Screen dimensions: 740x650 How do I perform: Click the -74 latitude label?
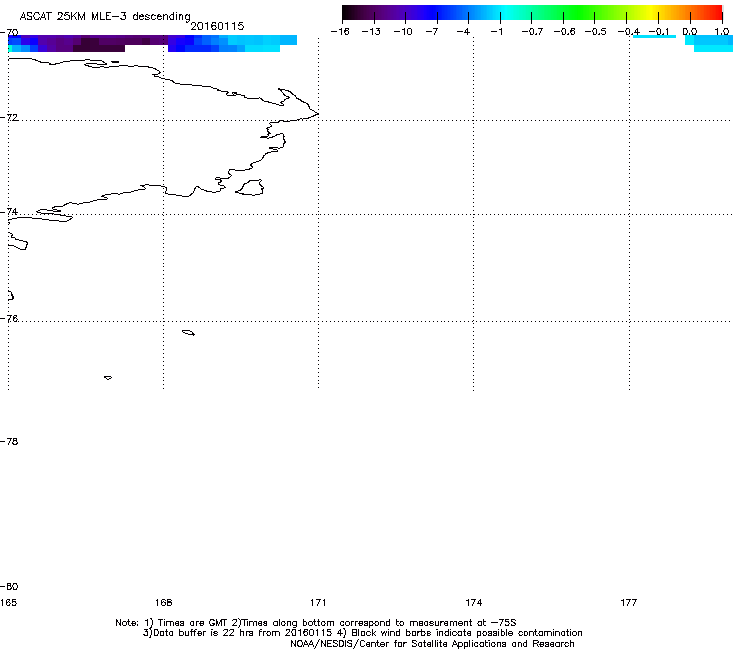pyautogui.click(x=9, y=212)
